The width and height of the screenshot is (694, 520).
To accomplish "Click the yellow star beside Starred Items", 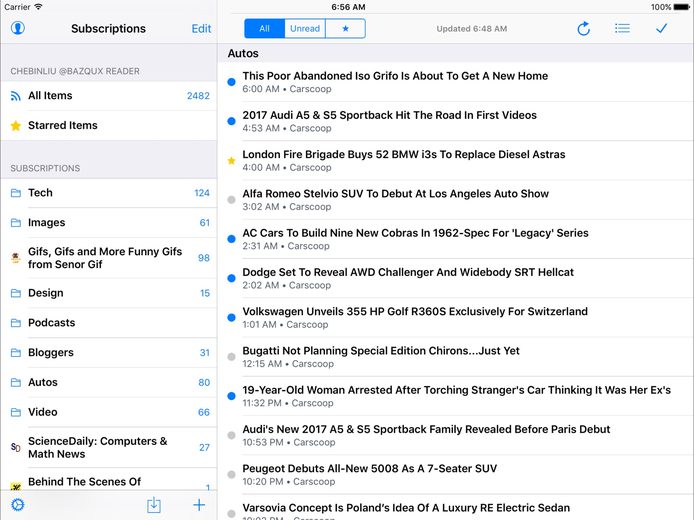I will [x=15, y=126].
